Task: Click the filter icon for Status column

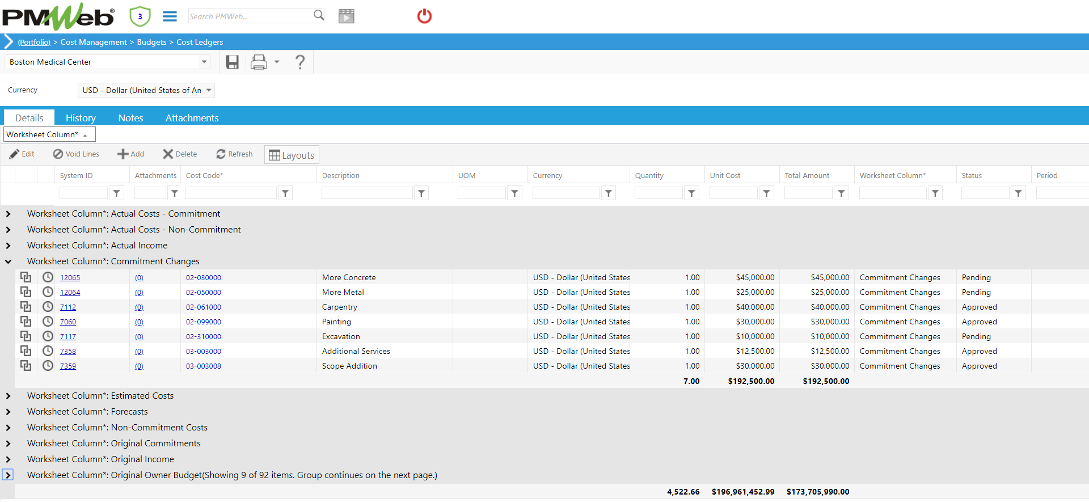Action: click(1018, 193)
